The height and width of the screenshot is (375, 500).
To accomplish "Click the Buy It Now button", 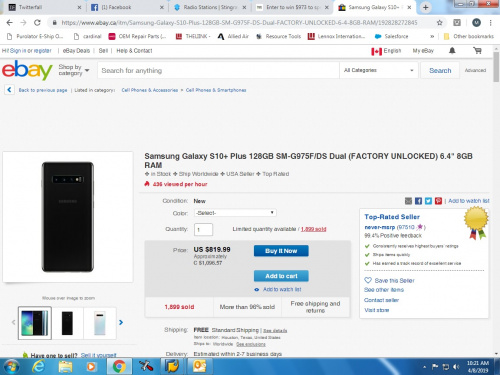I will click(x=281, y=251).
